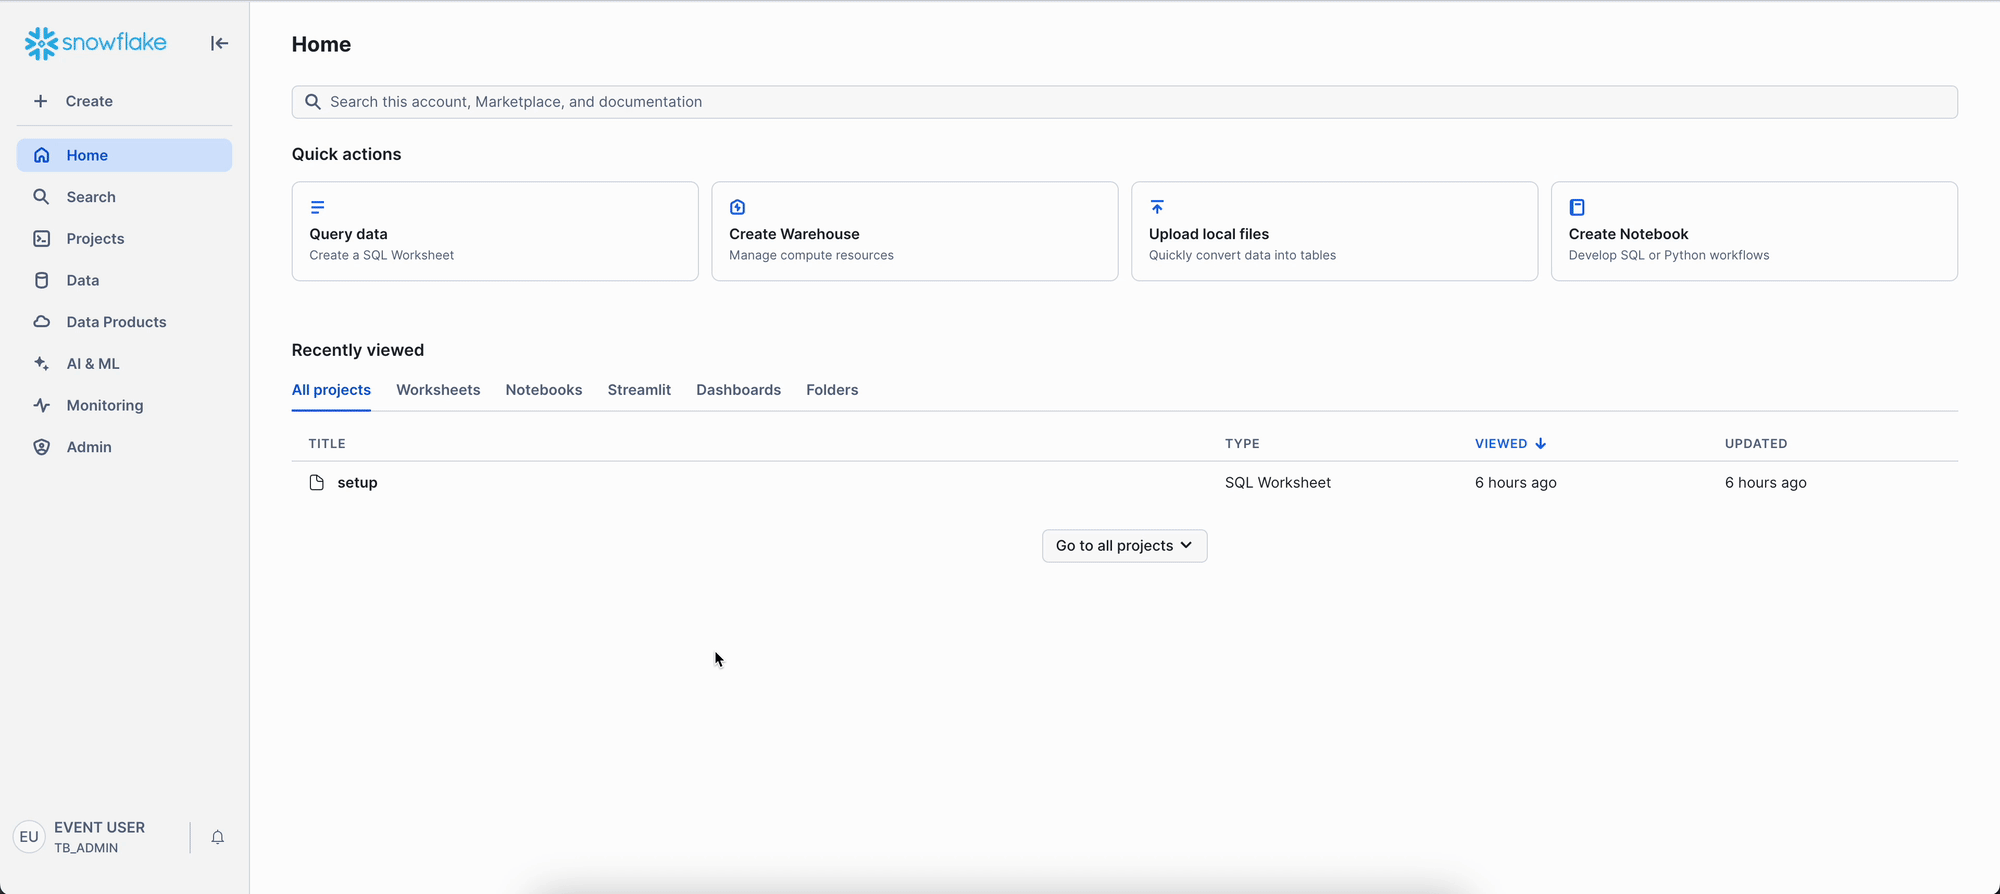Collapse the sidebar with the arrow icon
Screen dimensions: 2000x894
point(219,43)
